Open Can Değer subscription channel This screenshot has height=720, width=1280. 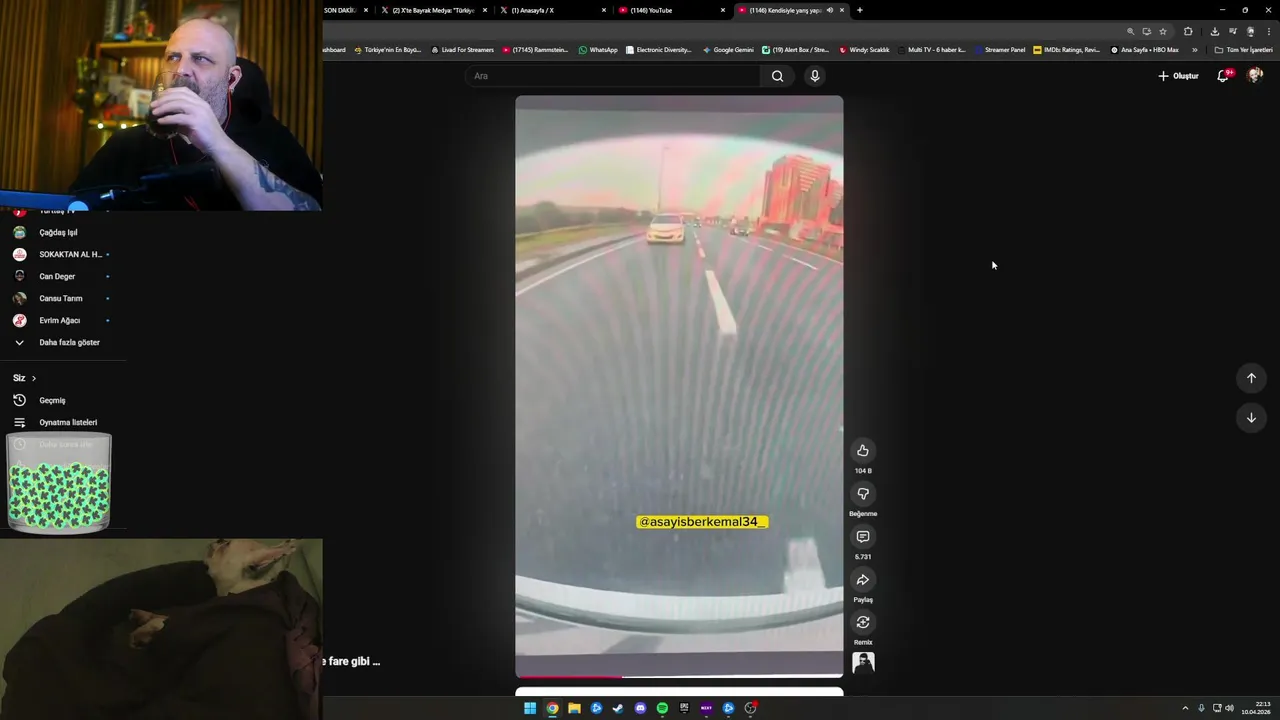(x=62, y=276)
